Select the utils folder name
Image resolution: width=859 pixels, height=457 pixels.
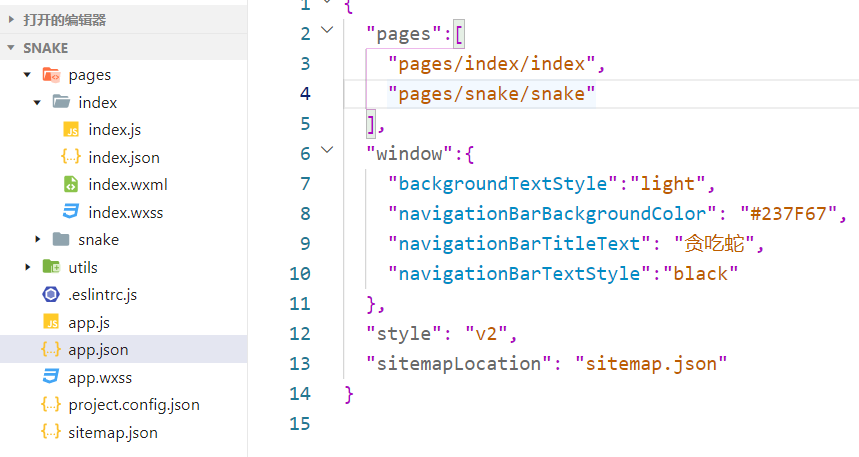point(83,267)
